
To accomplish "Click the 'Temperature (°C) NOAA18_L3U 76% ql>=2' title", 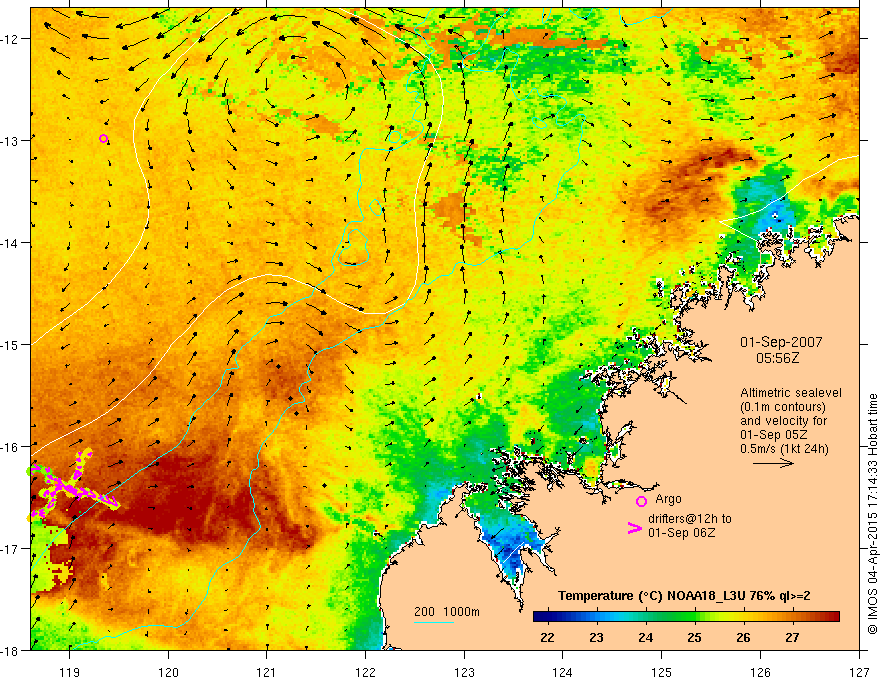I will pyautogui.click(x=684, y=596).
